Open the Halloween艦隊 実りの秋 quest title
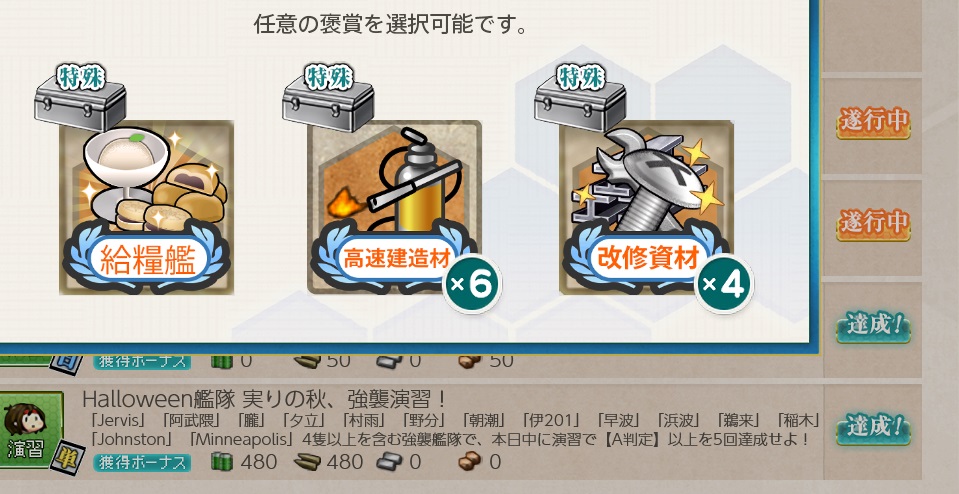 (265, 399)
